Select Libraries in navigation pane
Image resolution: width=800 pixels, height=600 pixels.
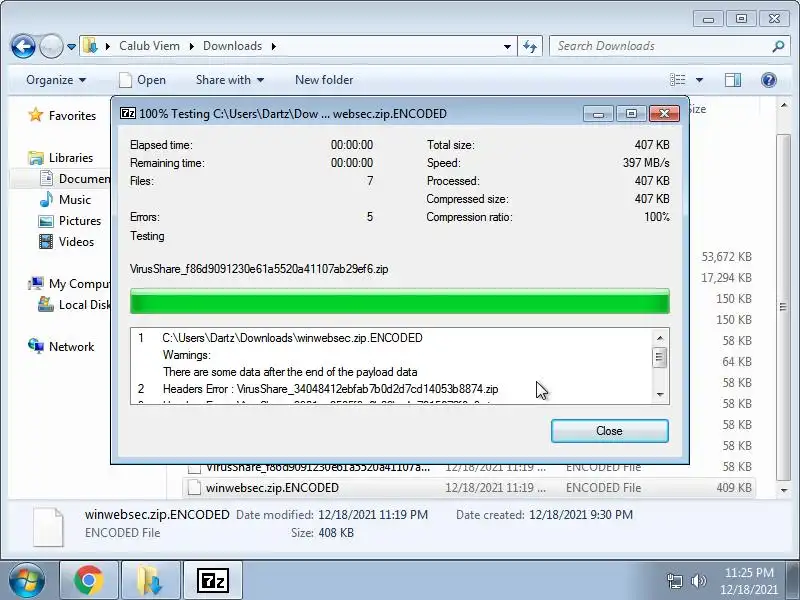pos(71,158)
